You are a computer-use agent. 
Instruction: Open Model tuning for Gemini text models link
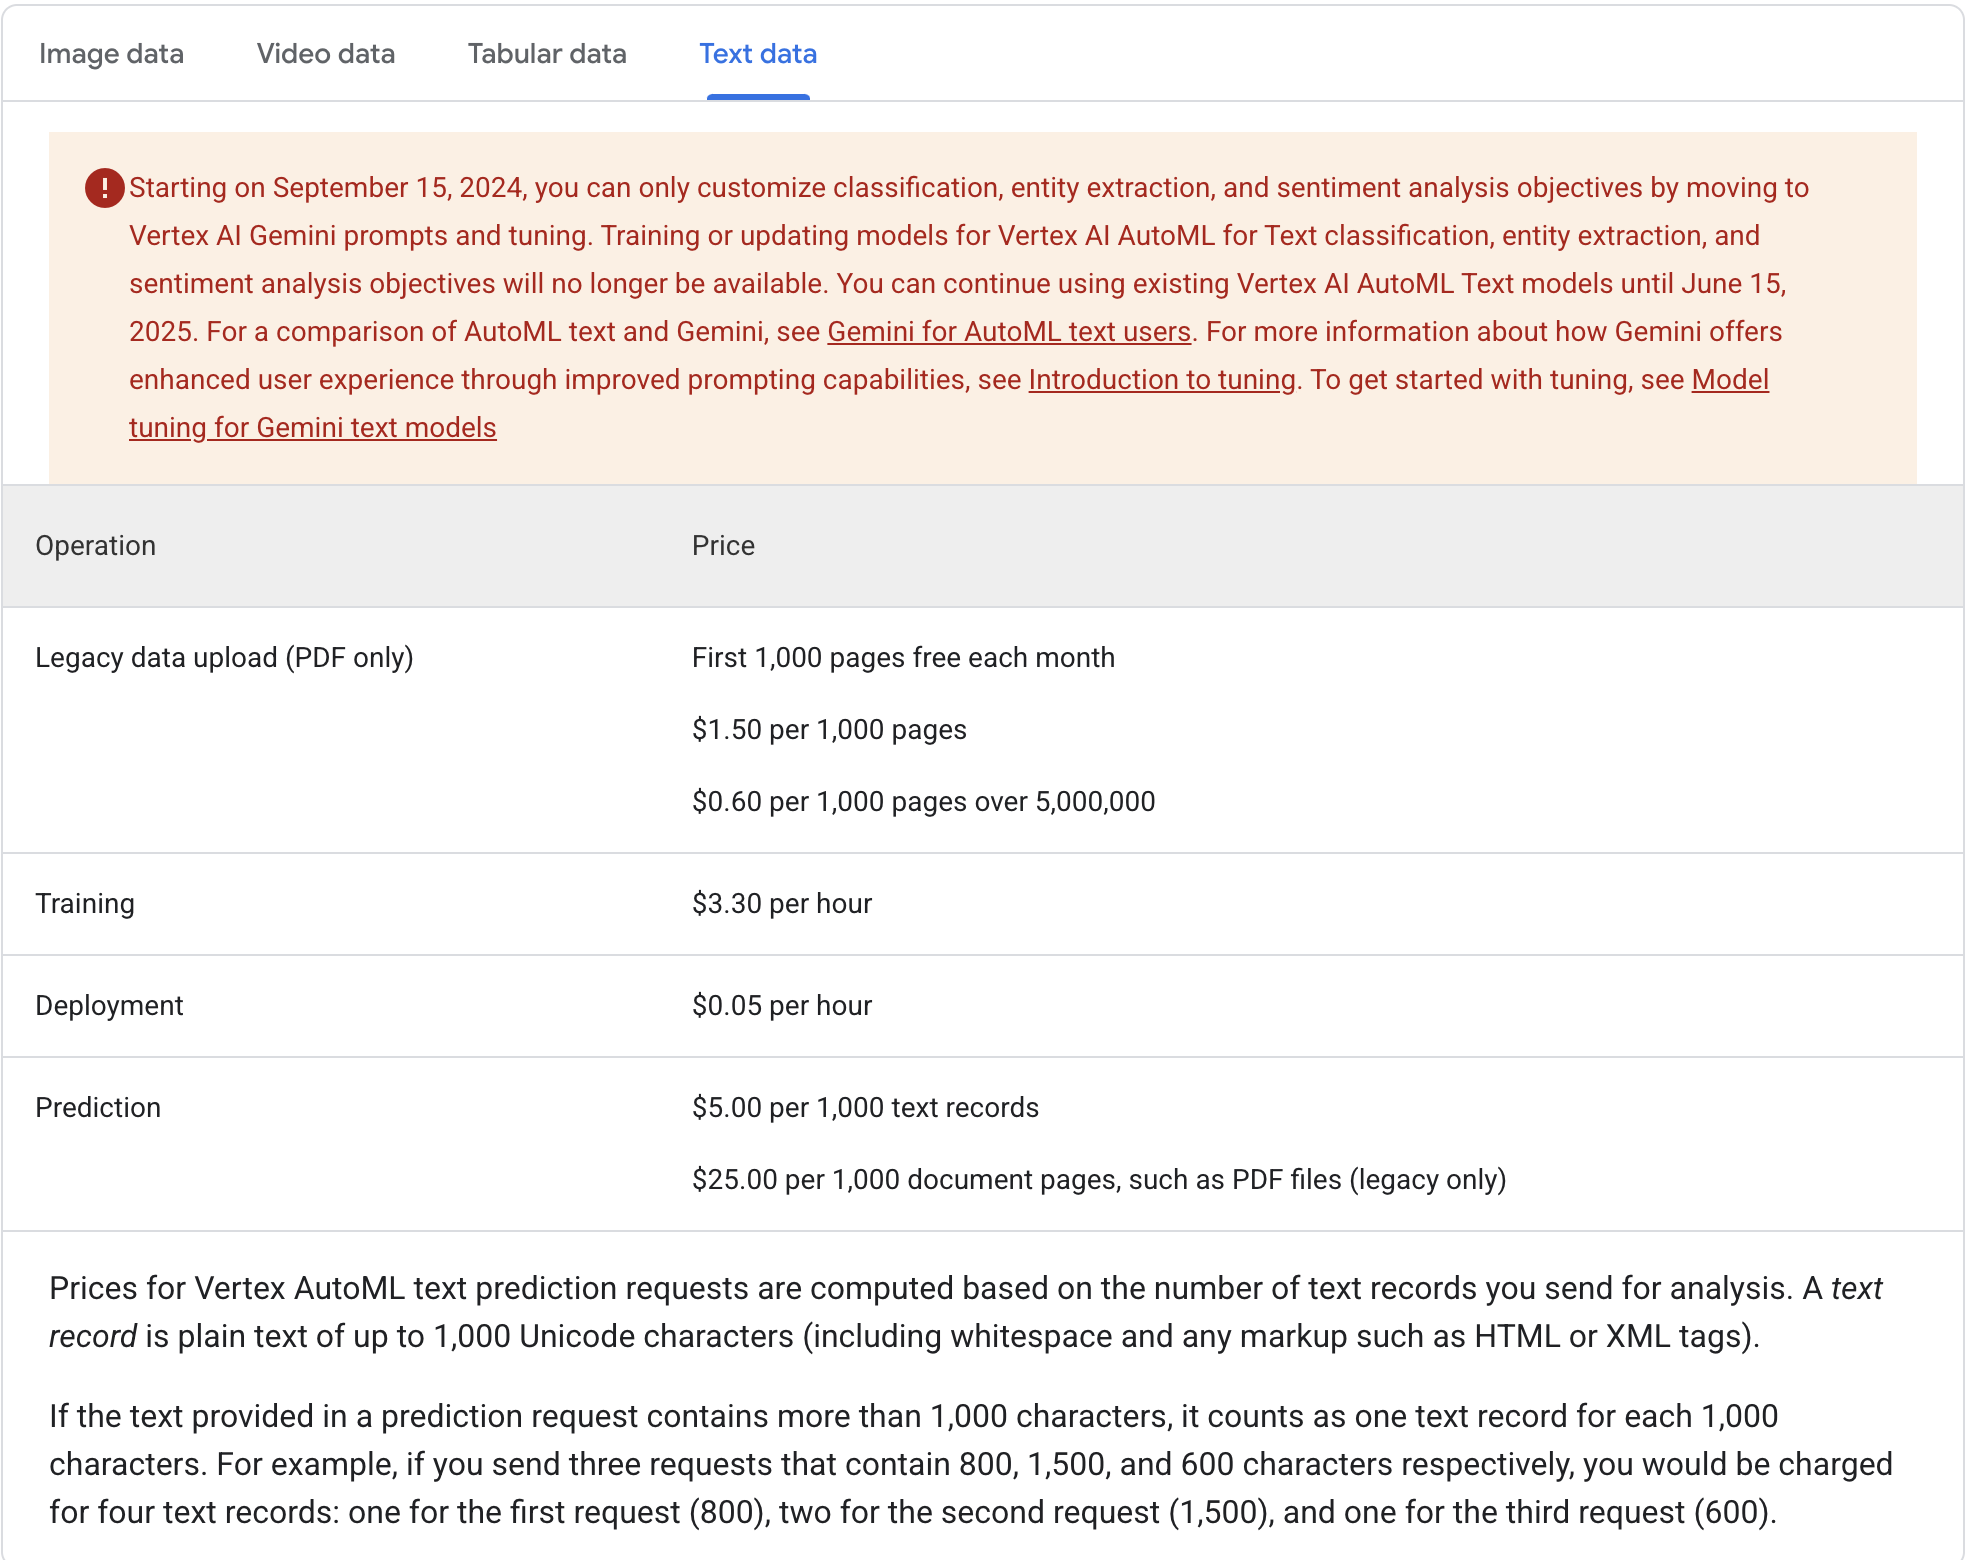pos(312,427)
